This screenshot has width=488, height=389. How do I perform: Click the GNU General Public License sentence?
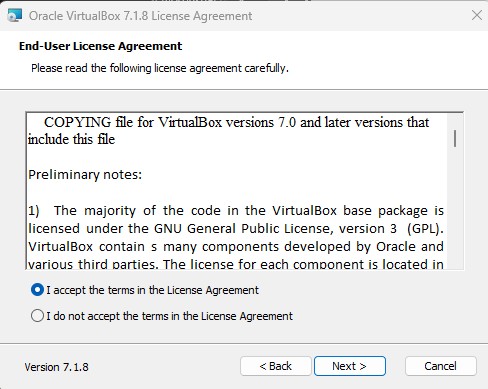point(236,229)
